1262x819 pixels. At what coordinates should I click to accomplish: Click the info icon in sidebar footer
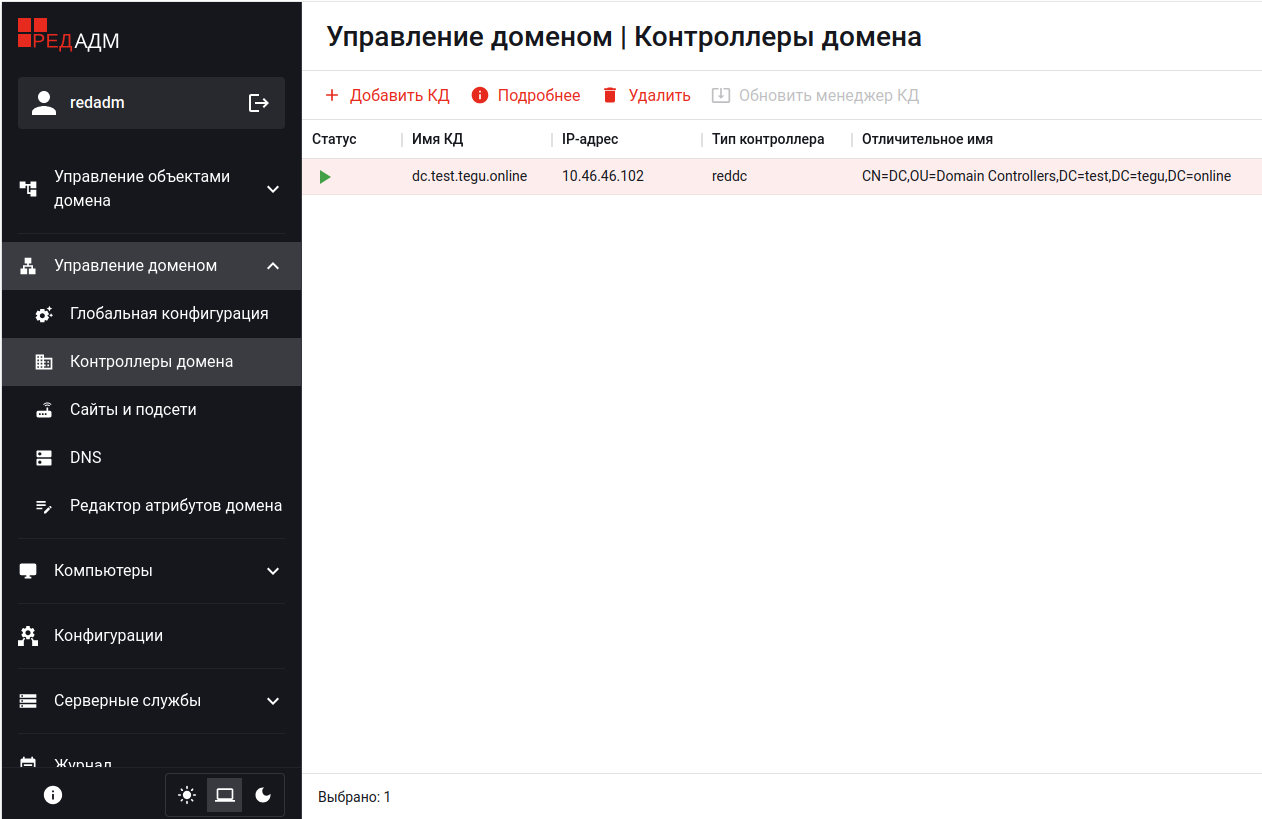[53, 795]
